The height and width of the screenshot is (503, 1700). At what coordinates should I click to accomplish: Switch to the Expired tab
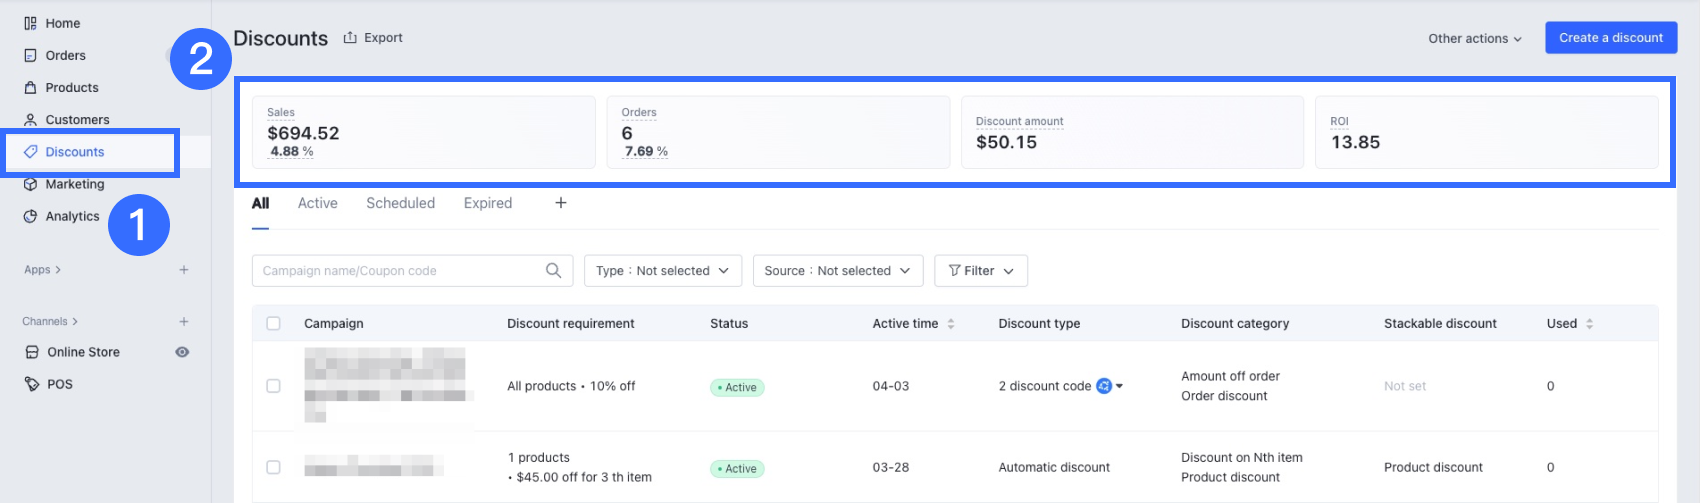(487, 203)
